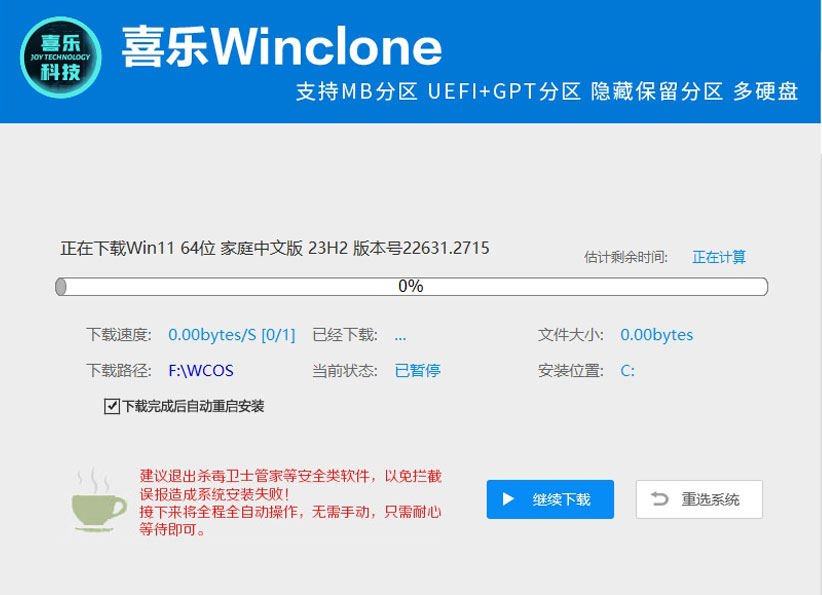Click the 估计剩余时间 label

(626, 257)
